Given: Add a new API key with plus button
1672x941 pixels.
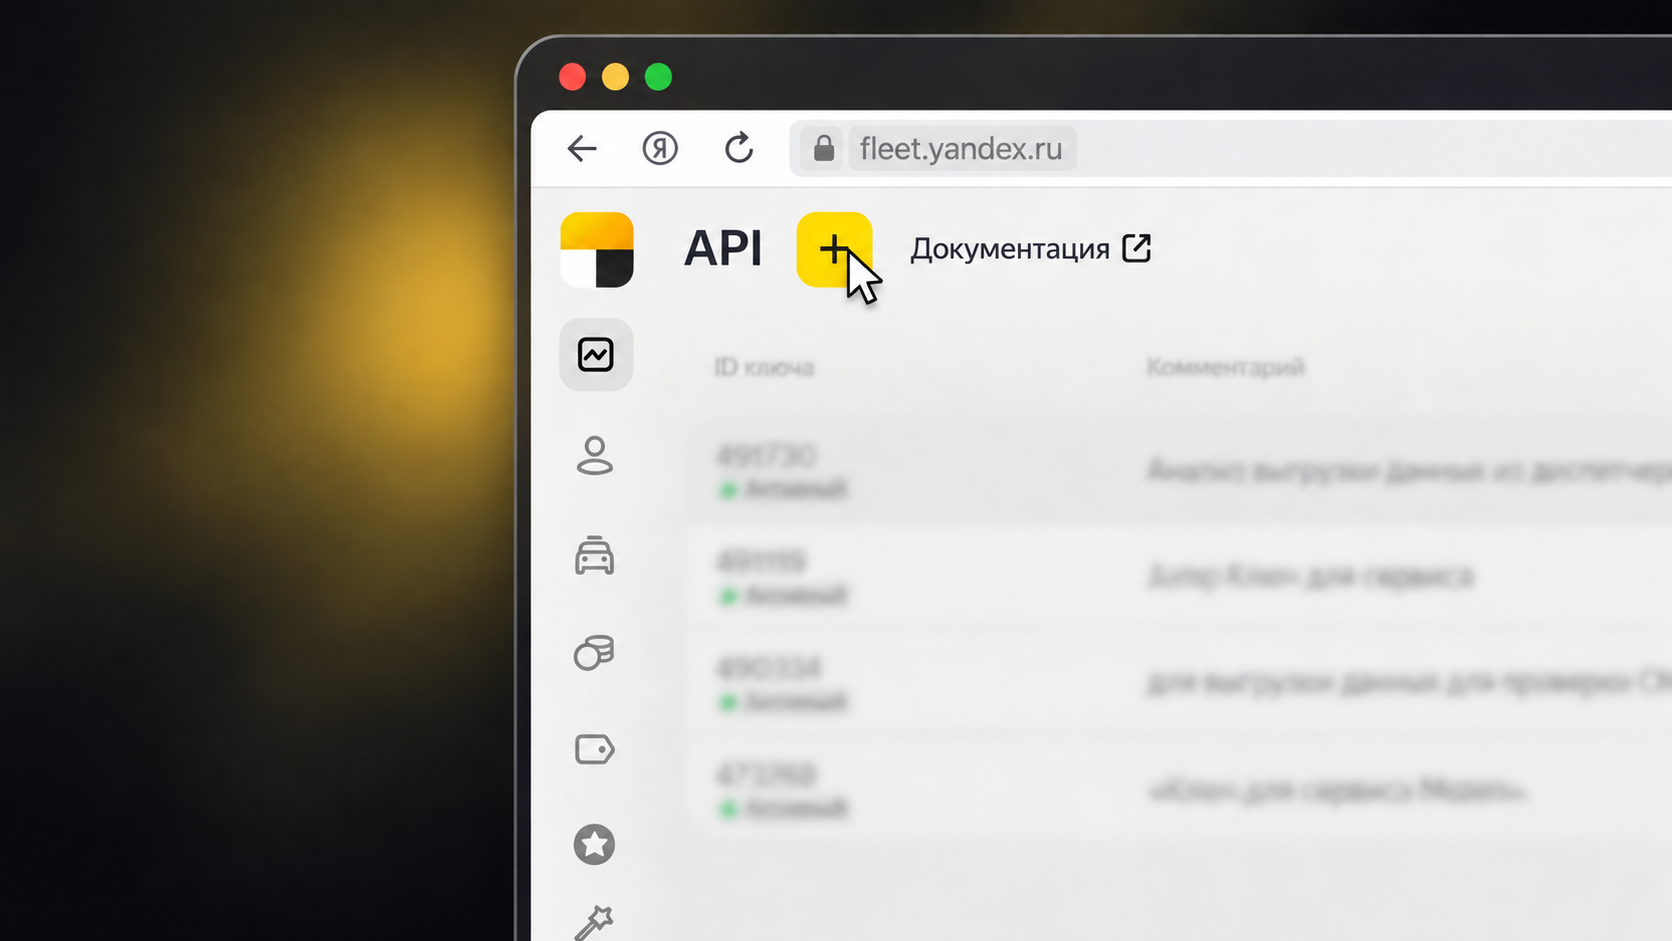Looking at the screenshot, I should 834,249.
